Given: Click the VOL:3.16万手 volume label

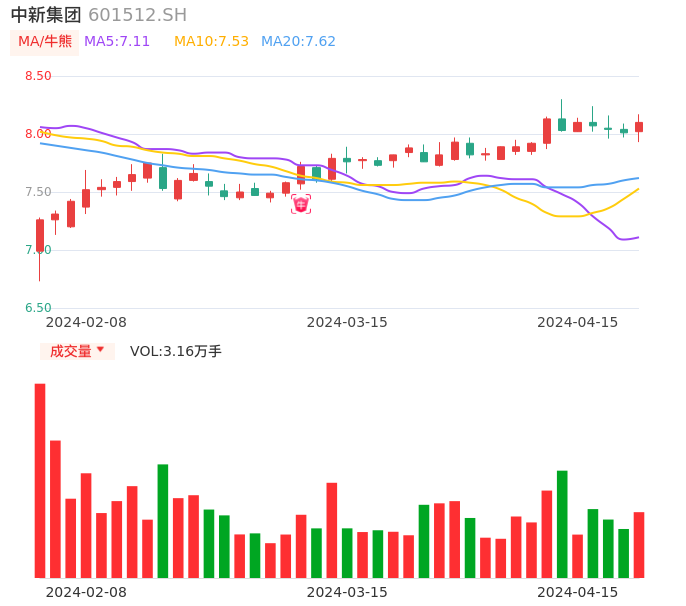Looking at the screenshot, I should (176, 351).
